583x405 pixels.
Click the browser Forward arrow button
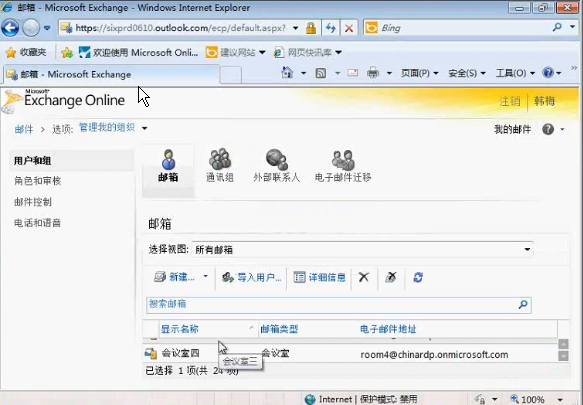pyautogui.click(x=31, y=28)
